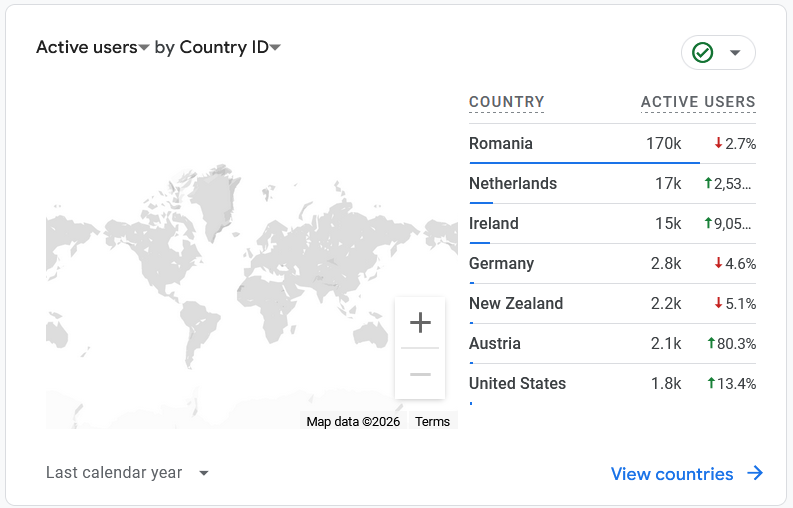The image size is (793, 508).
Task: Click the red down arrow beside Romania's 2.7%
Action: [718, 144]
